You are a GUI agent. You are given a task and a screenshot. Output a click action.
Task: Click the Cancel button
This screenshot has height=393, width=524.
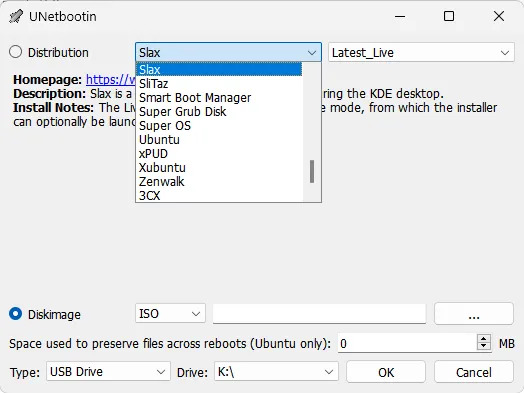pyautogui.click(x=474, y=372)
